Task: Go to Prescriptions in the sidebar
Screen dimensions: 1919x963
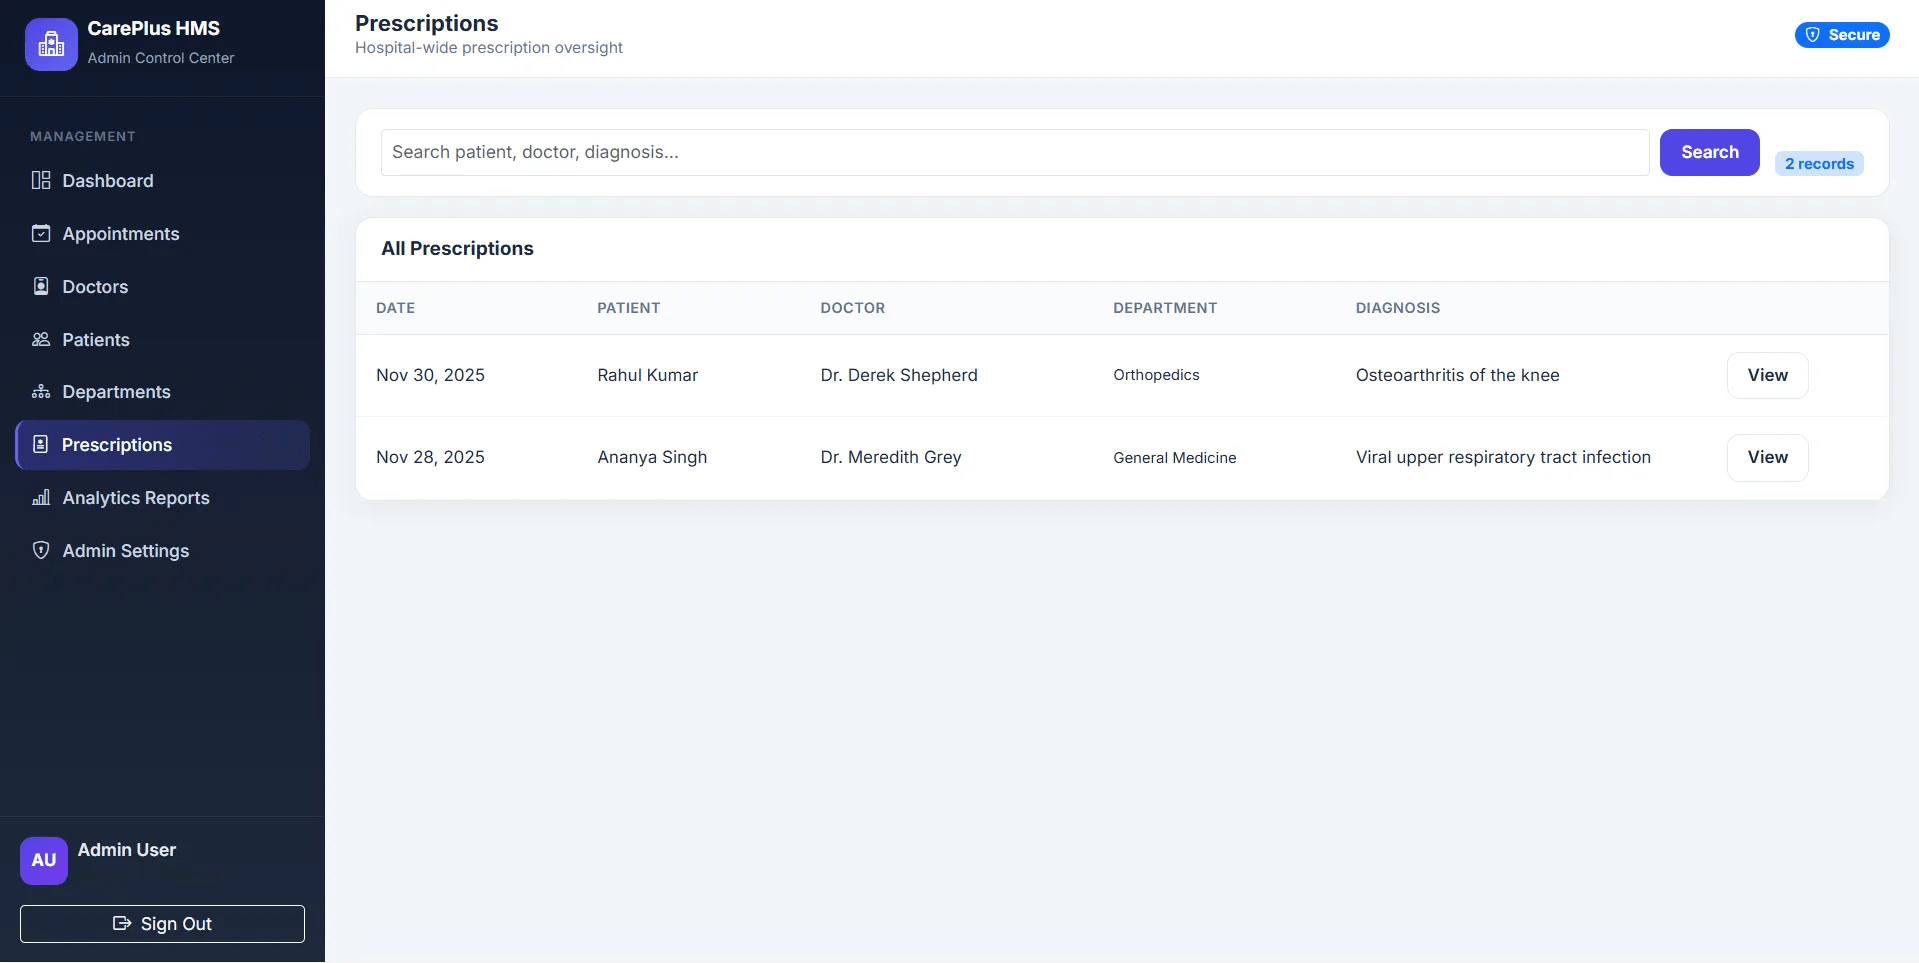Action: tap(163, 445)
